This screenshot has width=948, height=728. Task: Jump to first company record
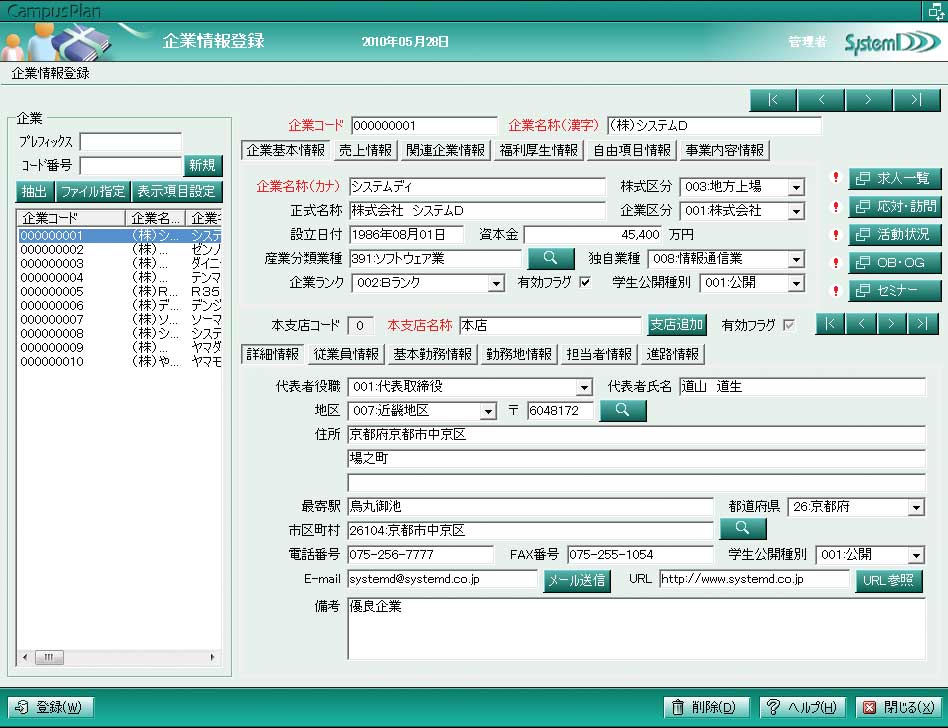(773, 100)
